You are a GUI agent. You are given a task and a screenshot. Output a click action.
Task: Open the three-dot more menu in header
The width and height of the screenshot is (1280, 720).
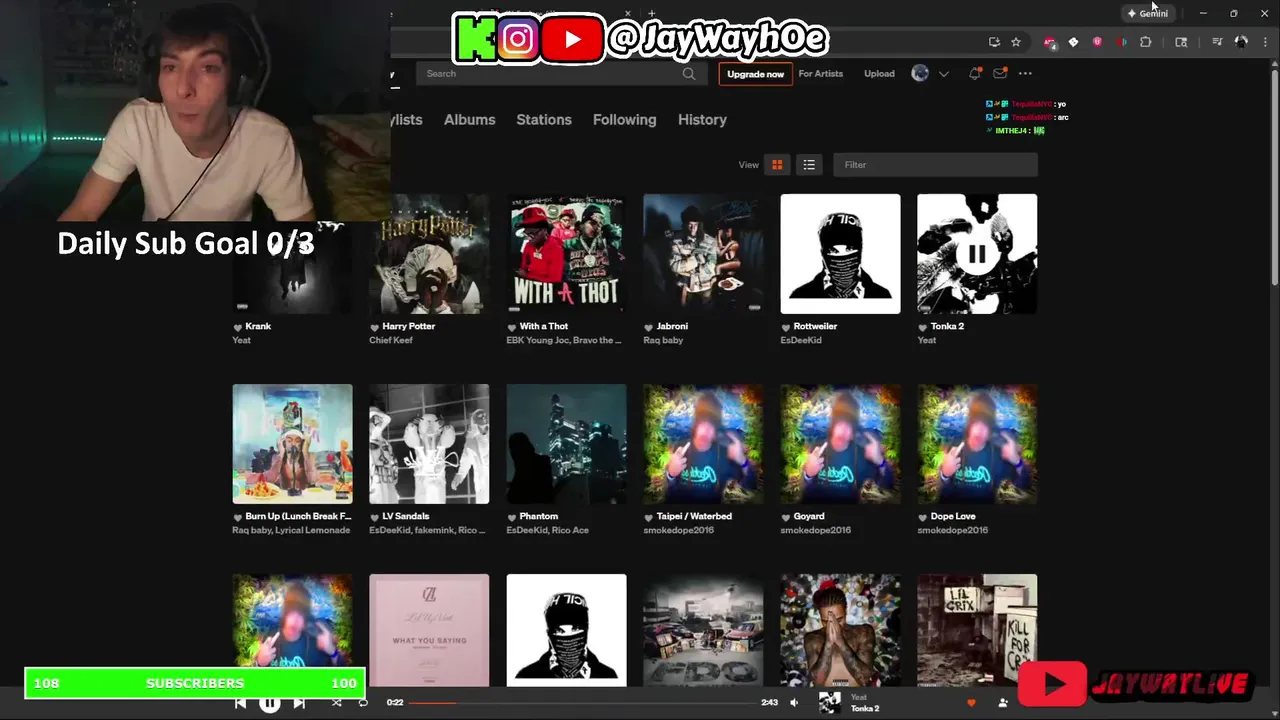pos(1024,74)
